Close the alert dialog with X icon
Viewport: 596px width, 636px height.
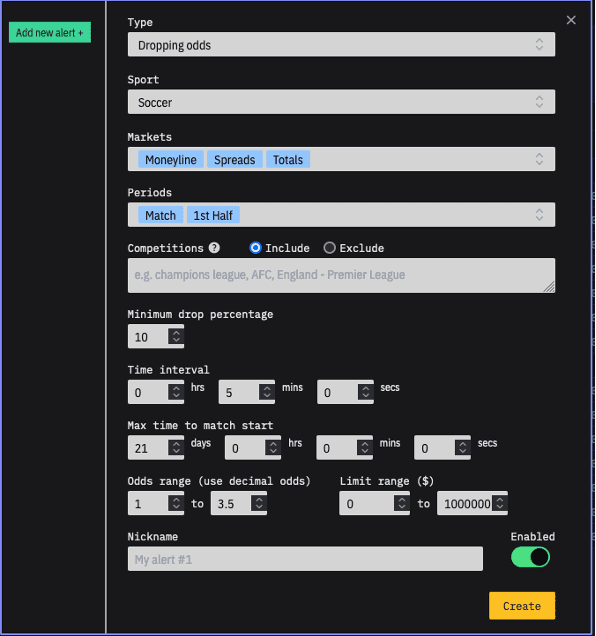point(571,20)
